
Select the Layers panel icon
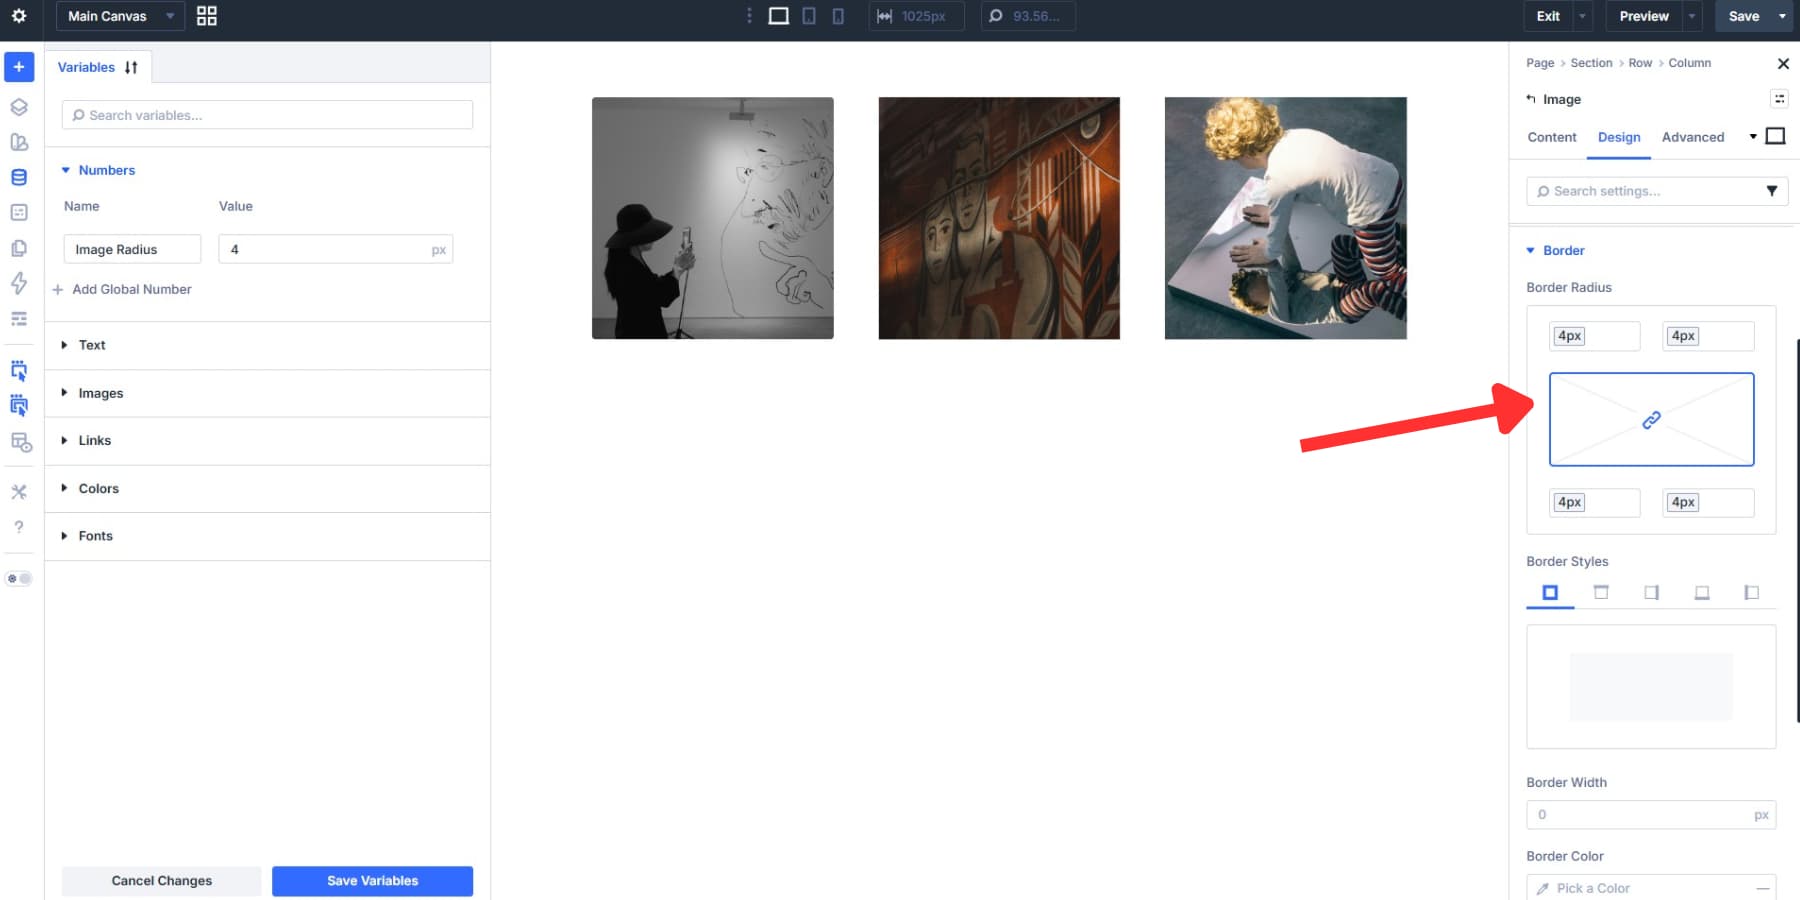click(18, 107)
